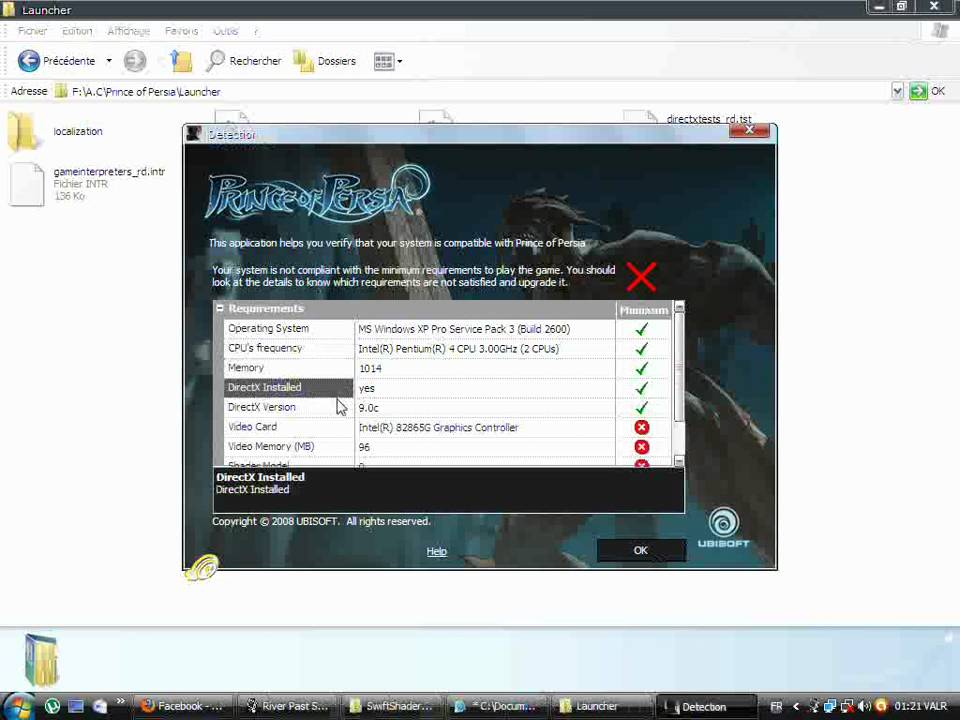960x720 pixels.
Task: Click the Minimum column header
Action: (x=643, y=310)
